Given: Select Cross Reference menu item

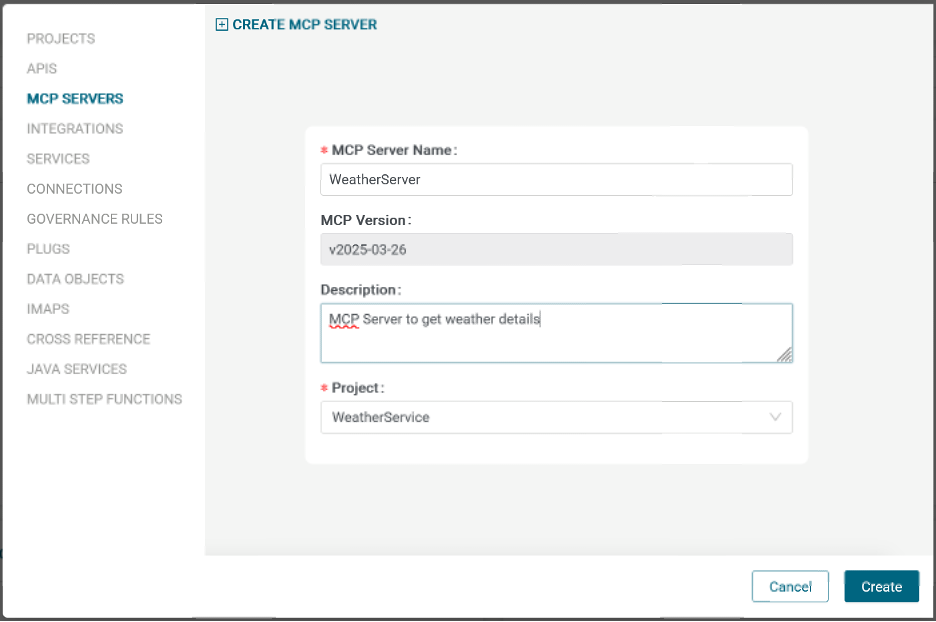Looking at the screenshot, I should tap(88, 339).
